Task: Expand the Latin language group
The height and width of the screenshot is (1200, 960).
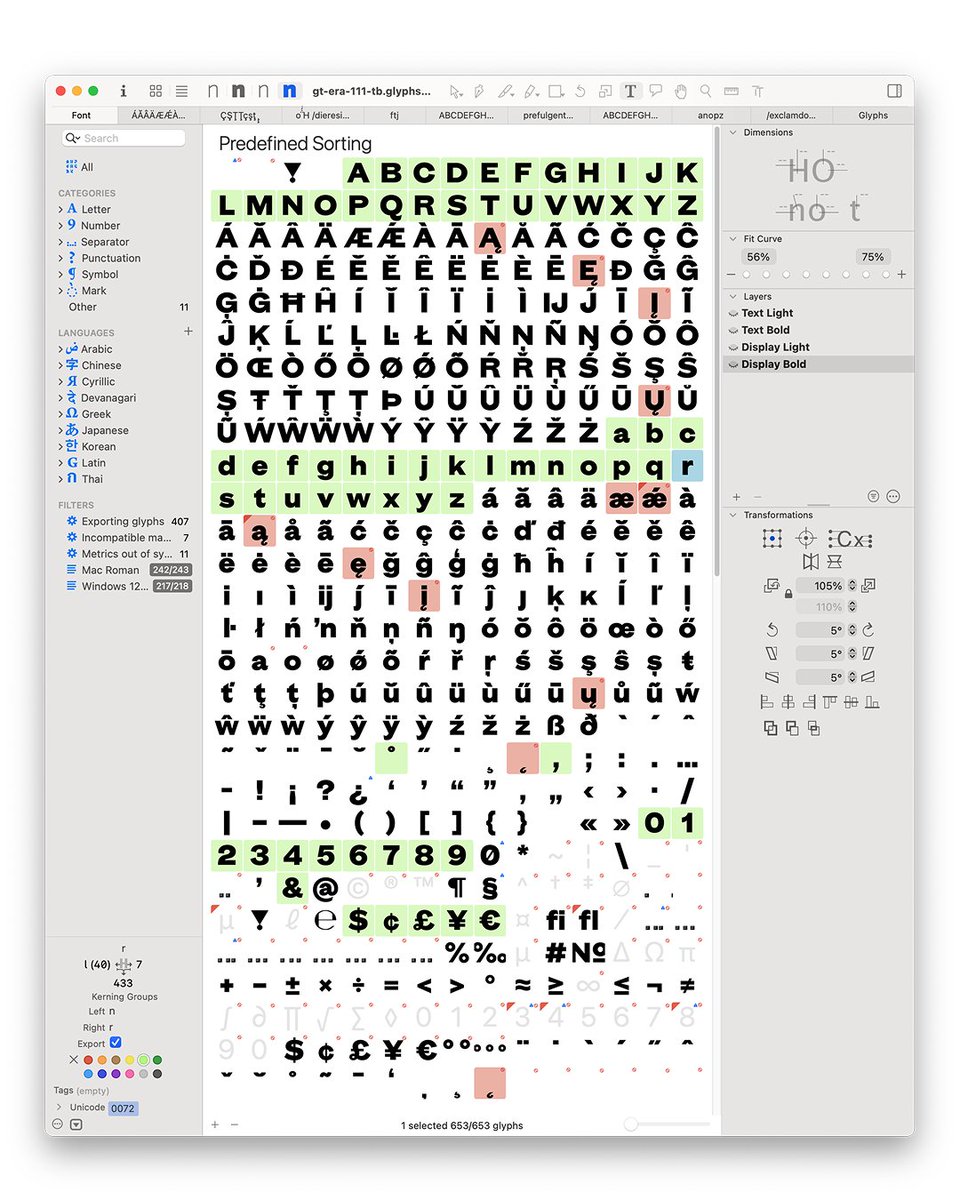Action: click(61, 463)
